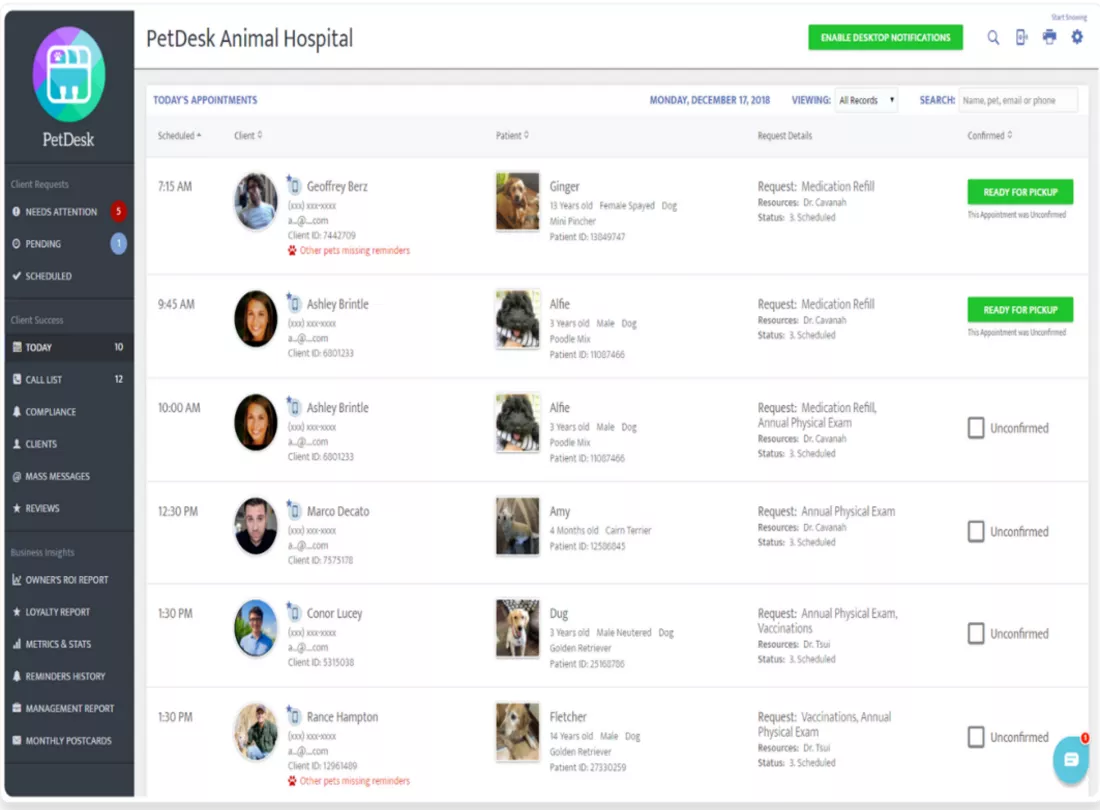Check Unconfirmed box for Rance Hampton appointment

[x=976, y=736]
